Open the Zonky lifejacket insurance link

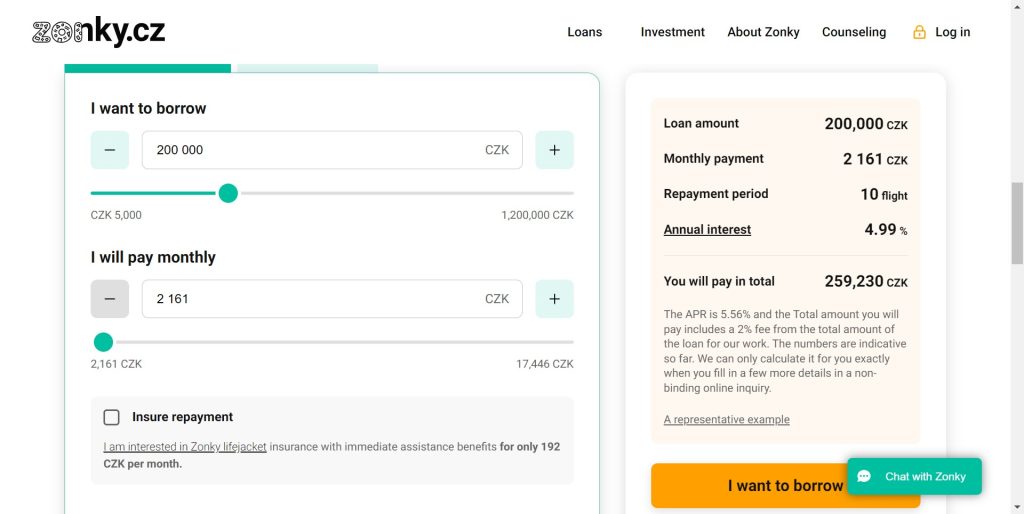(185, 447)
